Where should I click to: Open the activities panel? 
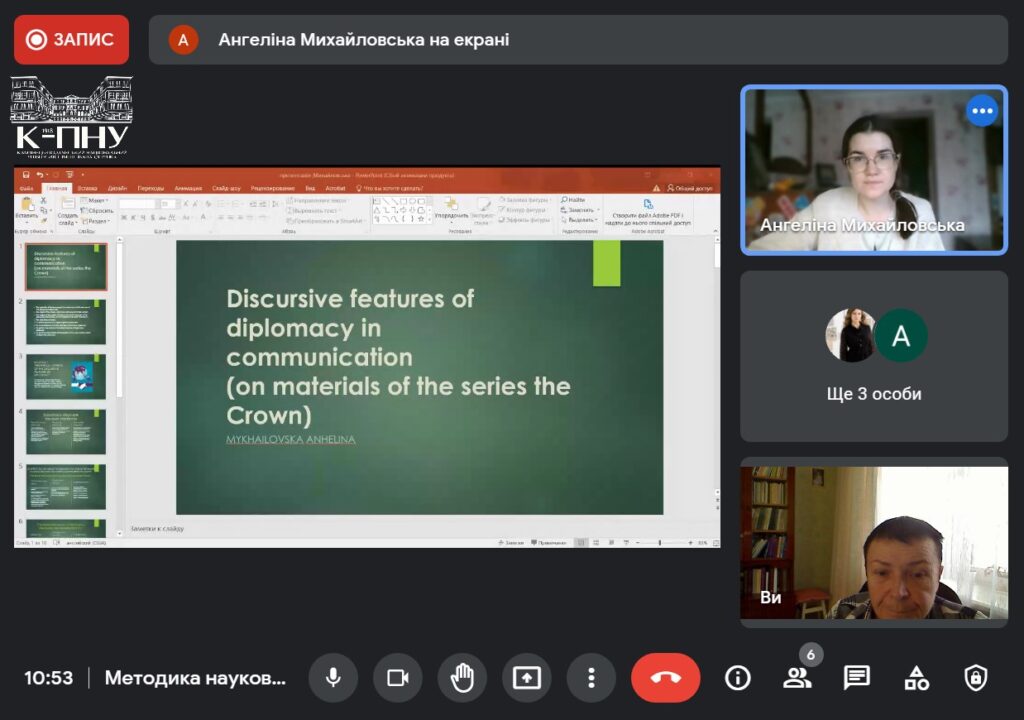(916, 678)
